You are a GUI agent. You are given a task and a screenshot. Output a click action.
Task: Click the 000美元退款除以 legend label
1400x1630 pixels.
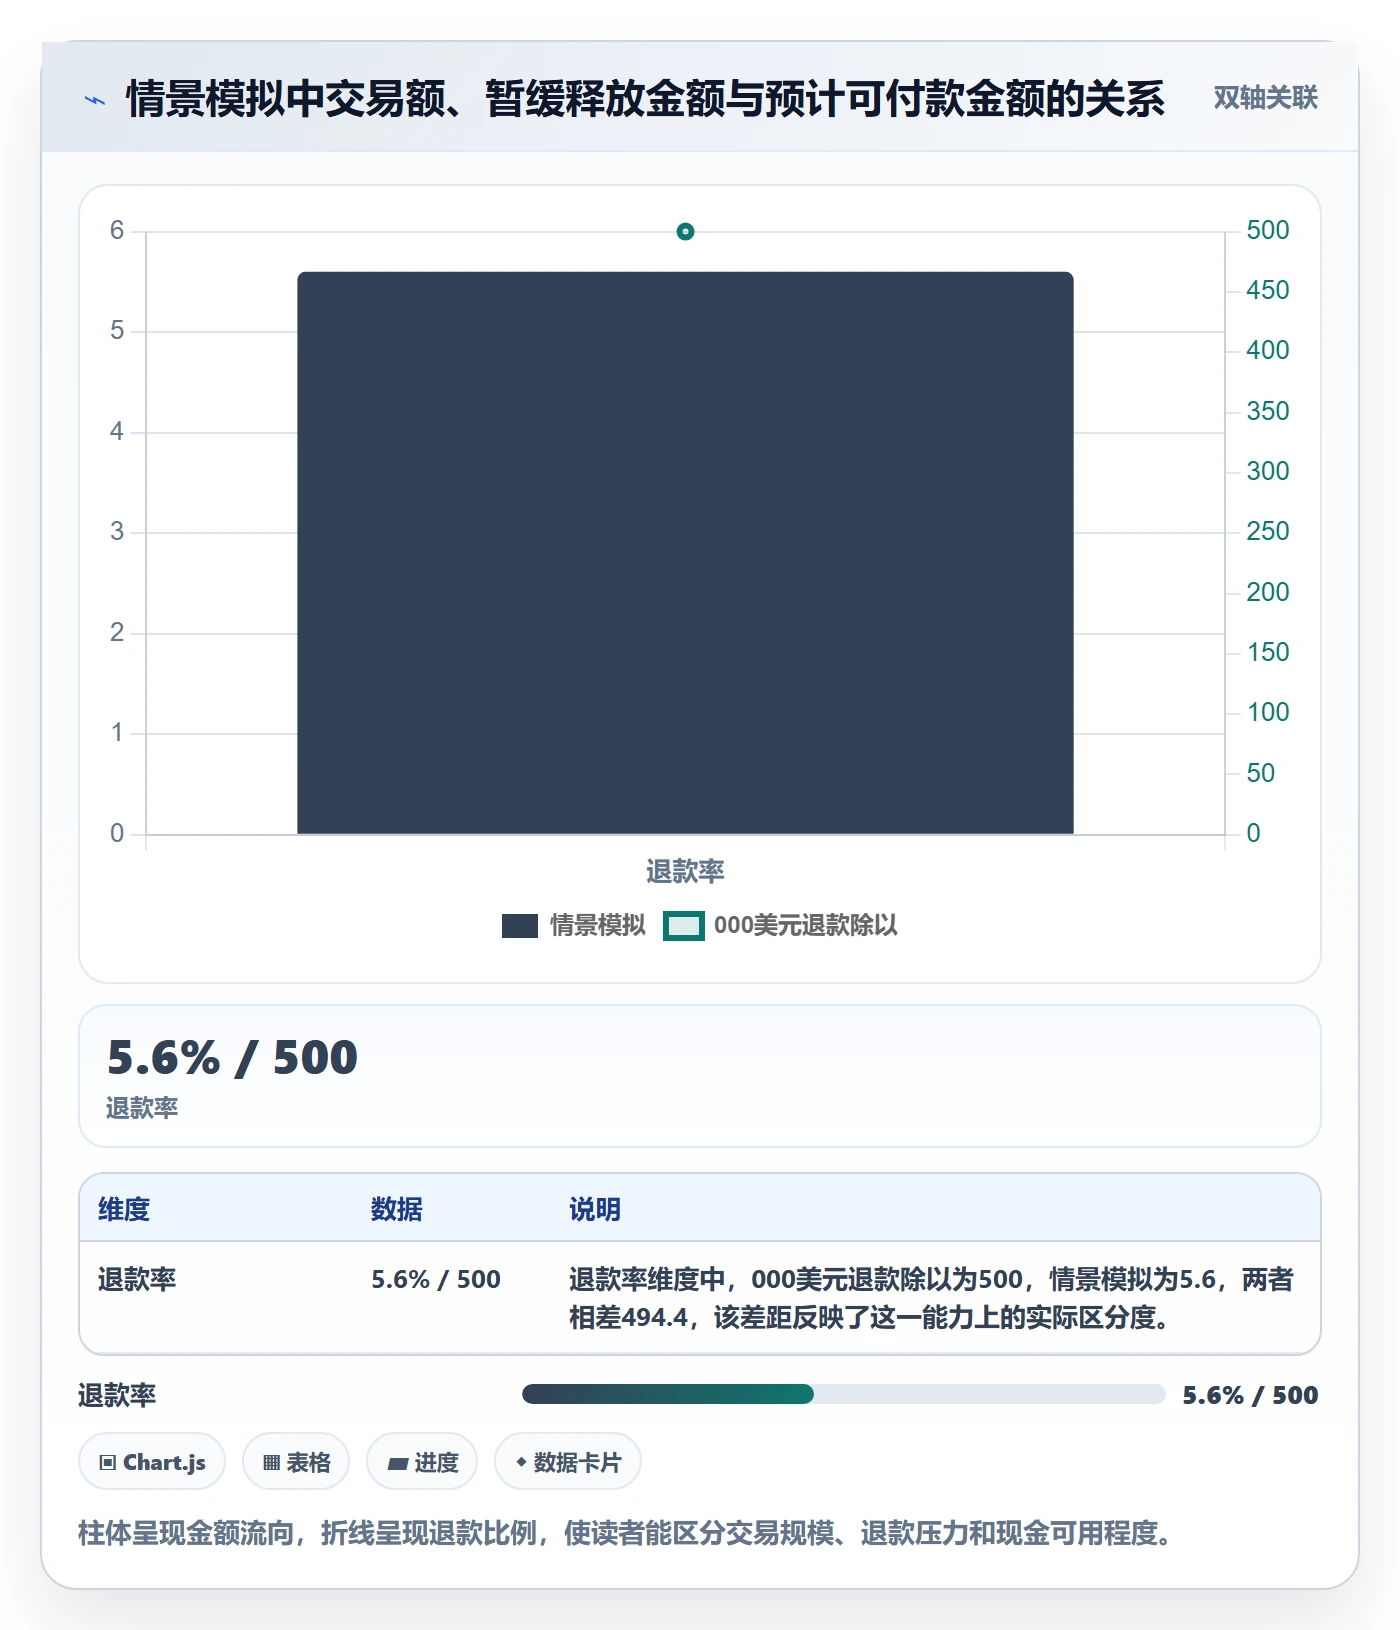click(806, 926)
